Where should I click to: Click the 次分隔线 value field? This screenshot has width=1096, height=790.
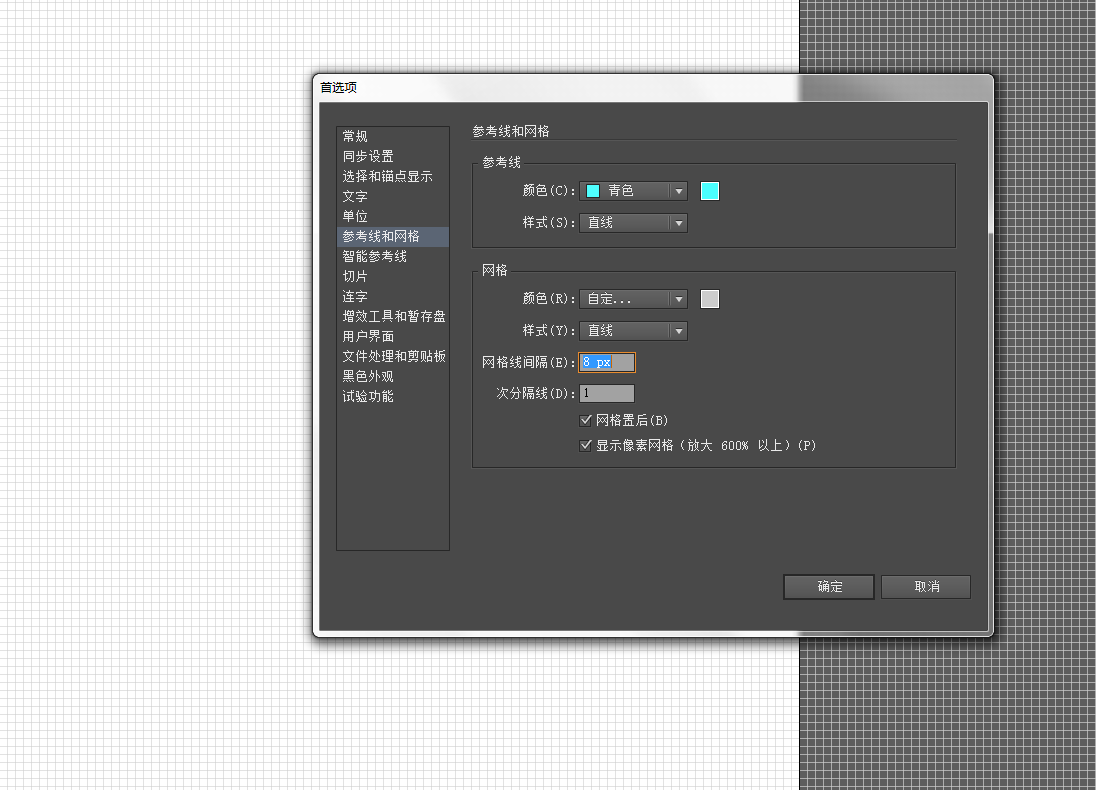tap(606, 393)
